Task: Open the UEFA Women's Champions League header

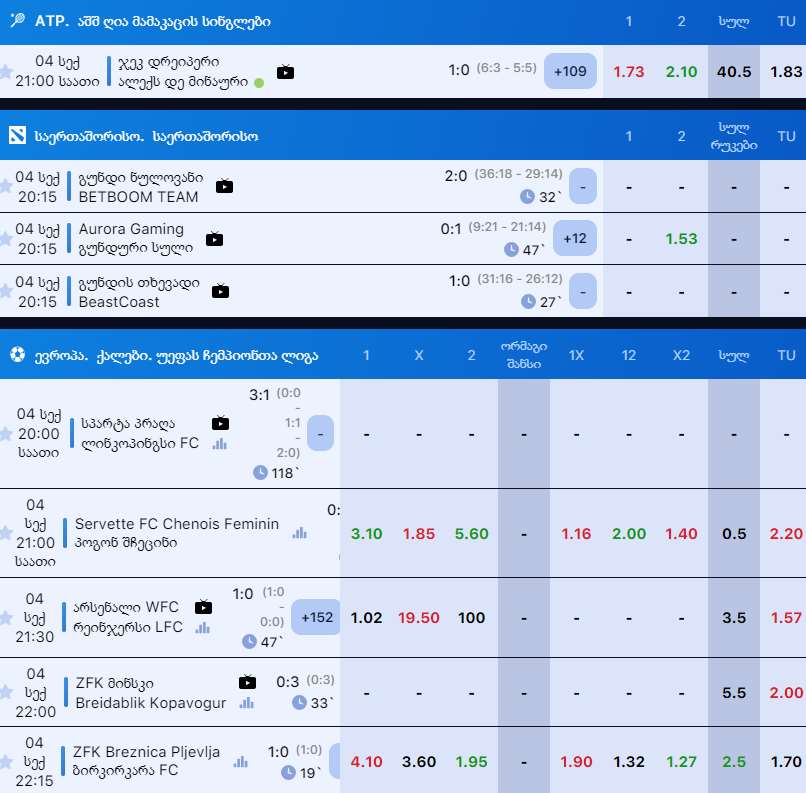Action: [x=176, y=355]
